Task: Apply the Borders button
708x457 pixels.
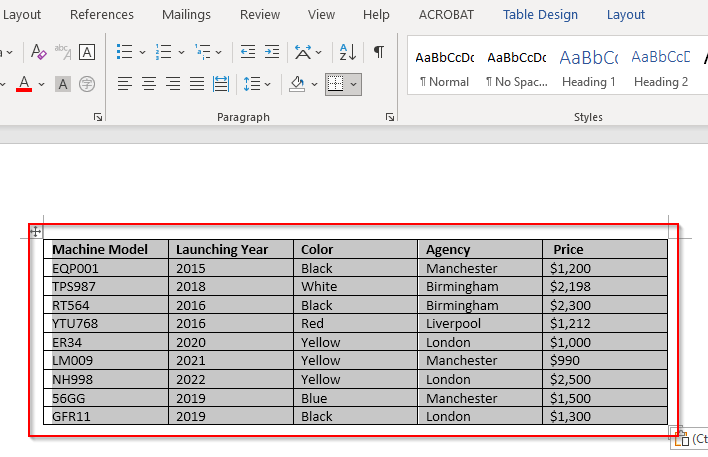Action: pyautogui.click(x=335, y=84)
